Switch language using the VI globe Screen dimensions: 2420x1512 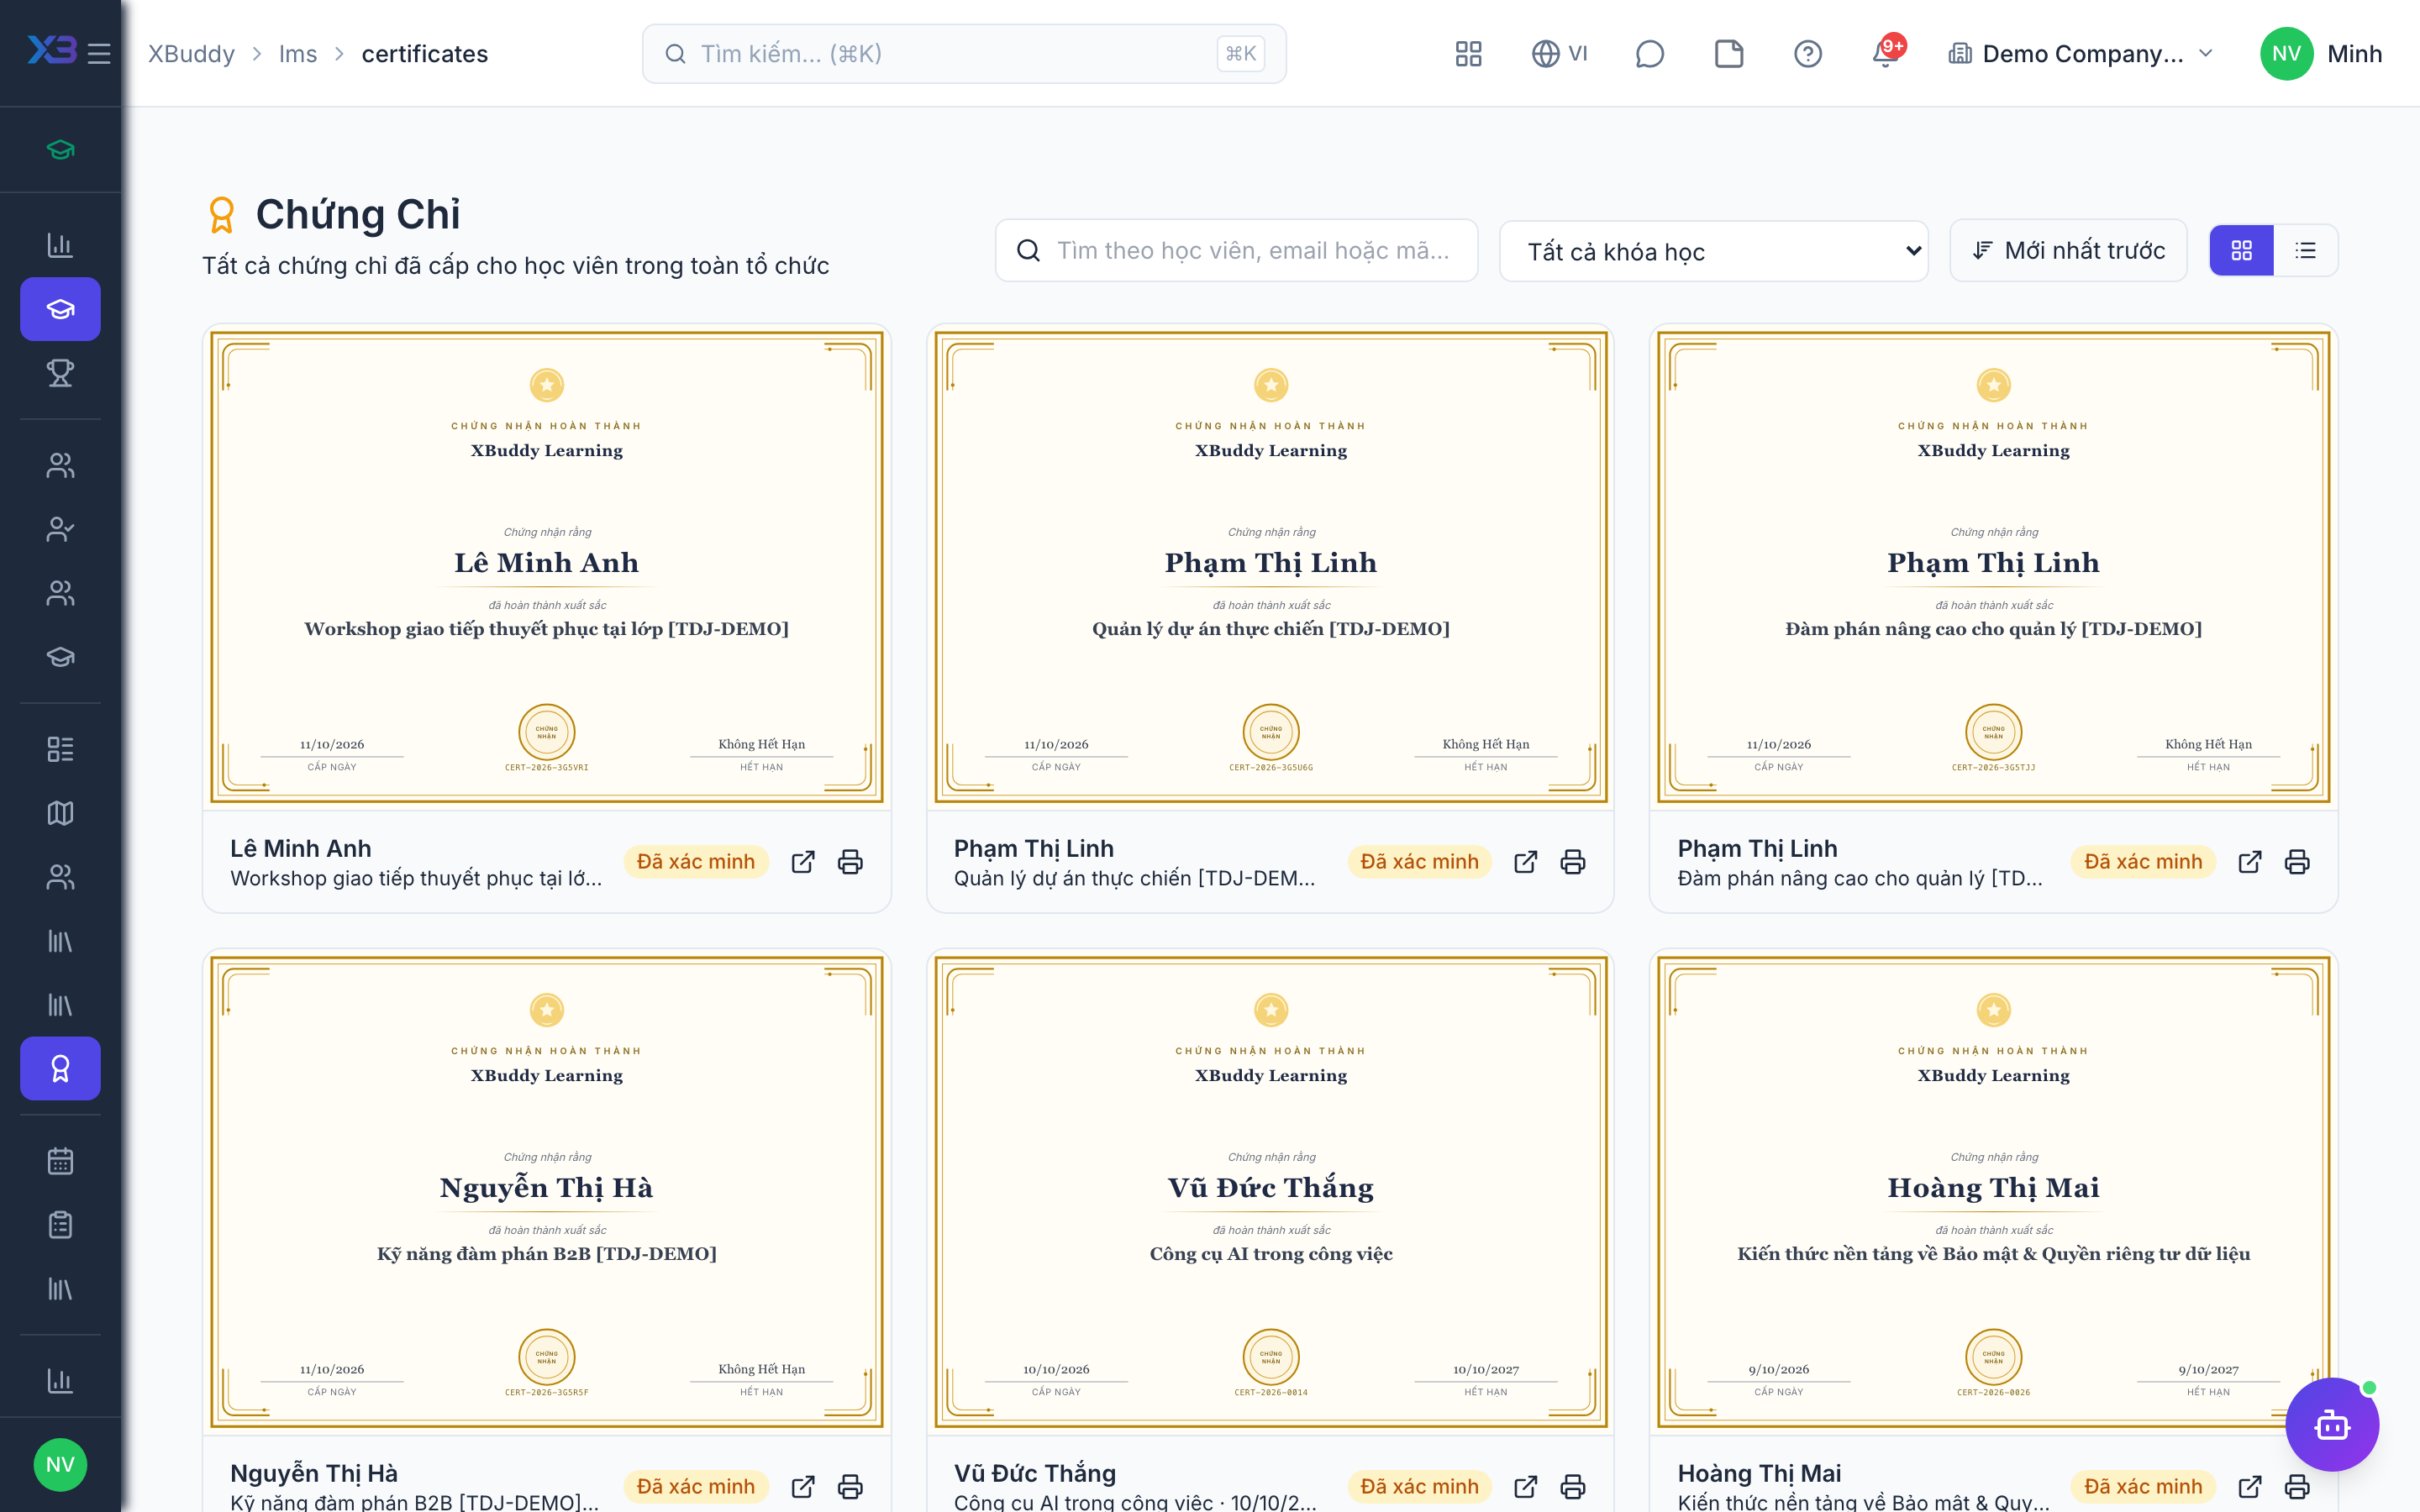1560,54
